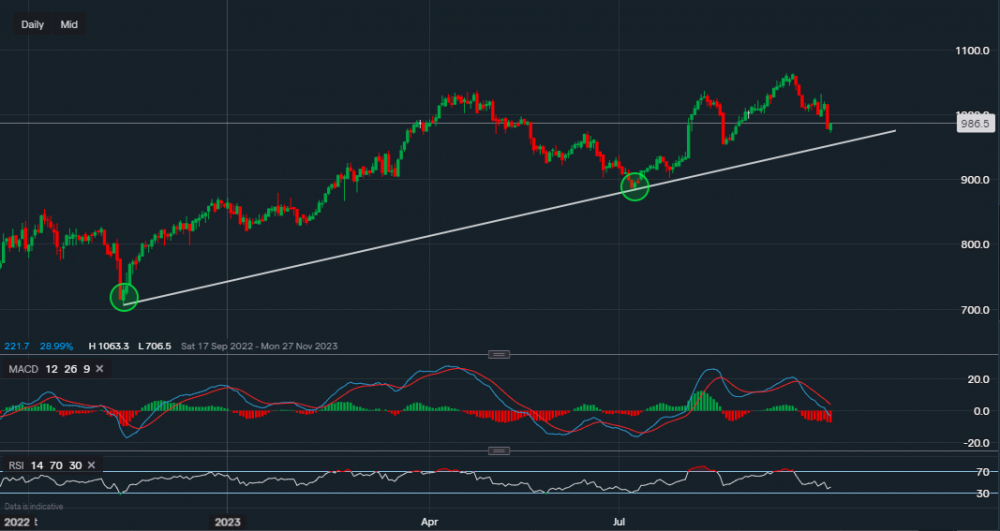Click the resize handle above the MACD pane
1000x531 pixels.
pyautogui.click(x=498, y=354)
